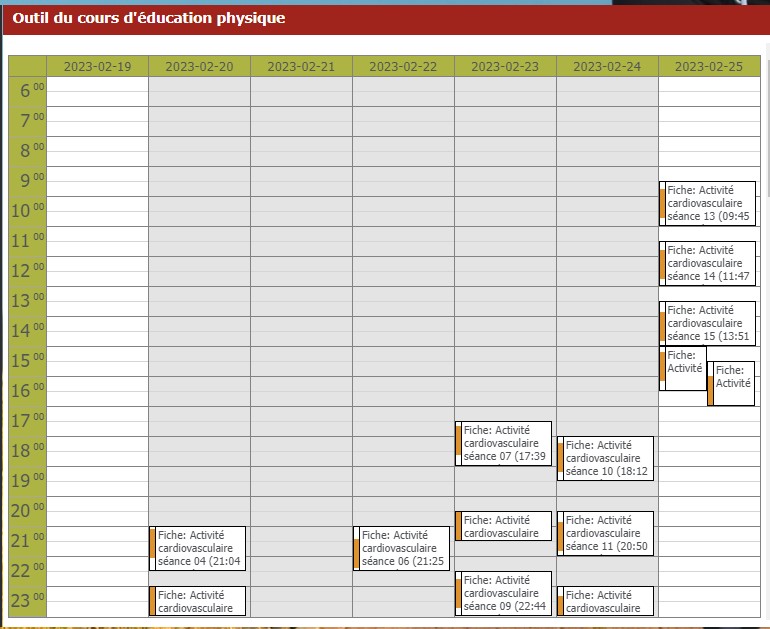Open séance 06 event at 21:25
Viewport: 770px width, 629px height.
point(403,548)
